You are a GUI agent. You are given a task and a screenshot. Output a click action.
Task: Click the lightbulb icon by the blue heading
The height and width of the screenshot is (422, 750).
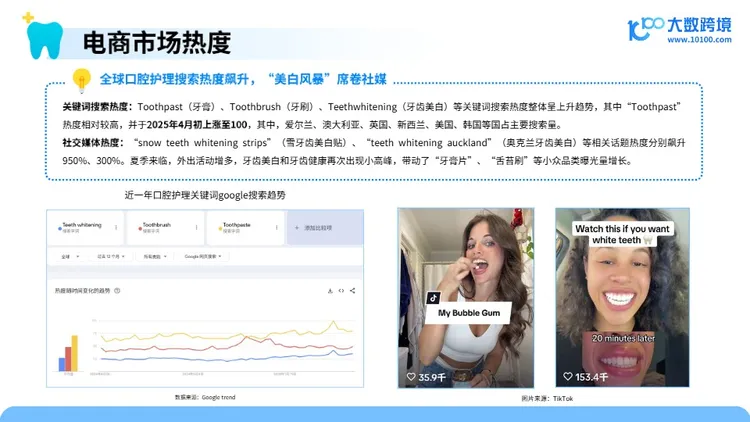81,80
